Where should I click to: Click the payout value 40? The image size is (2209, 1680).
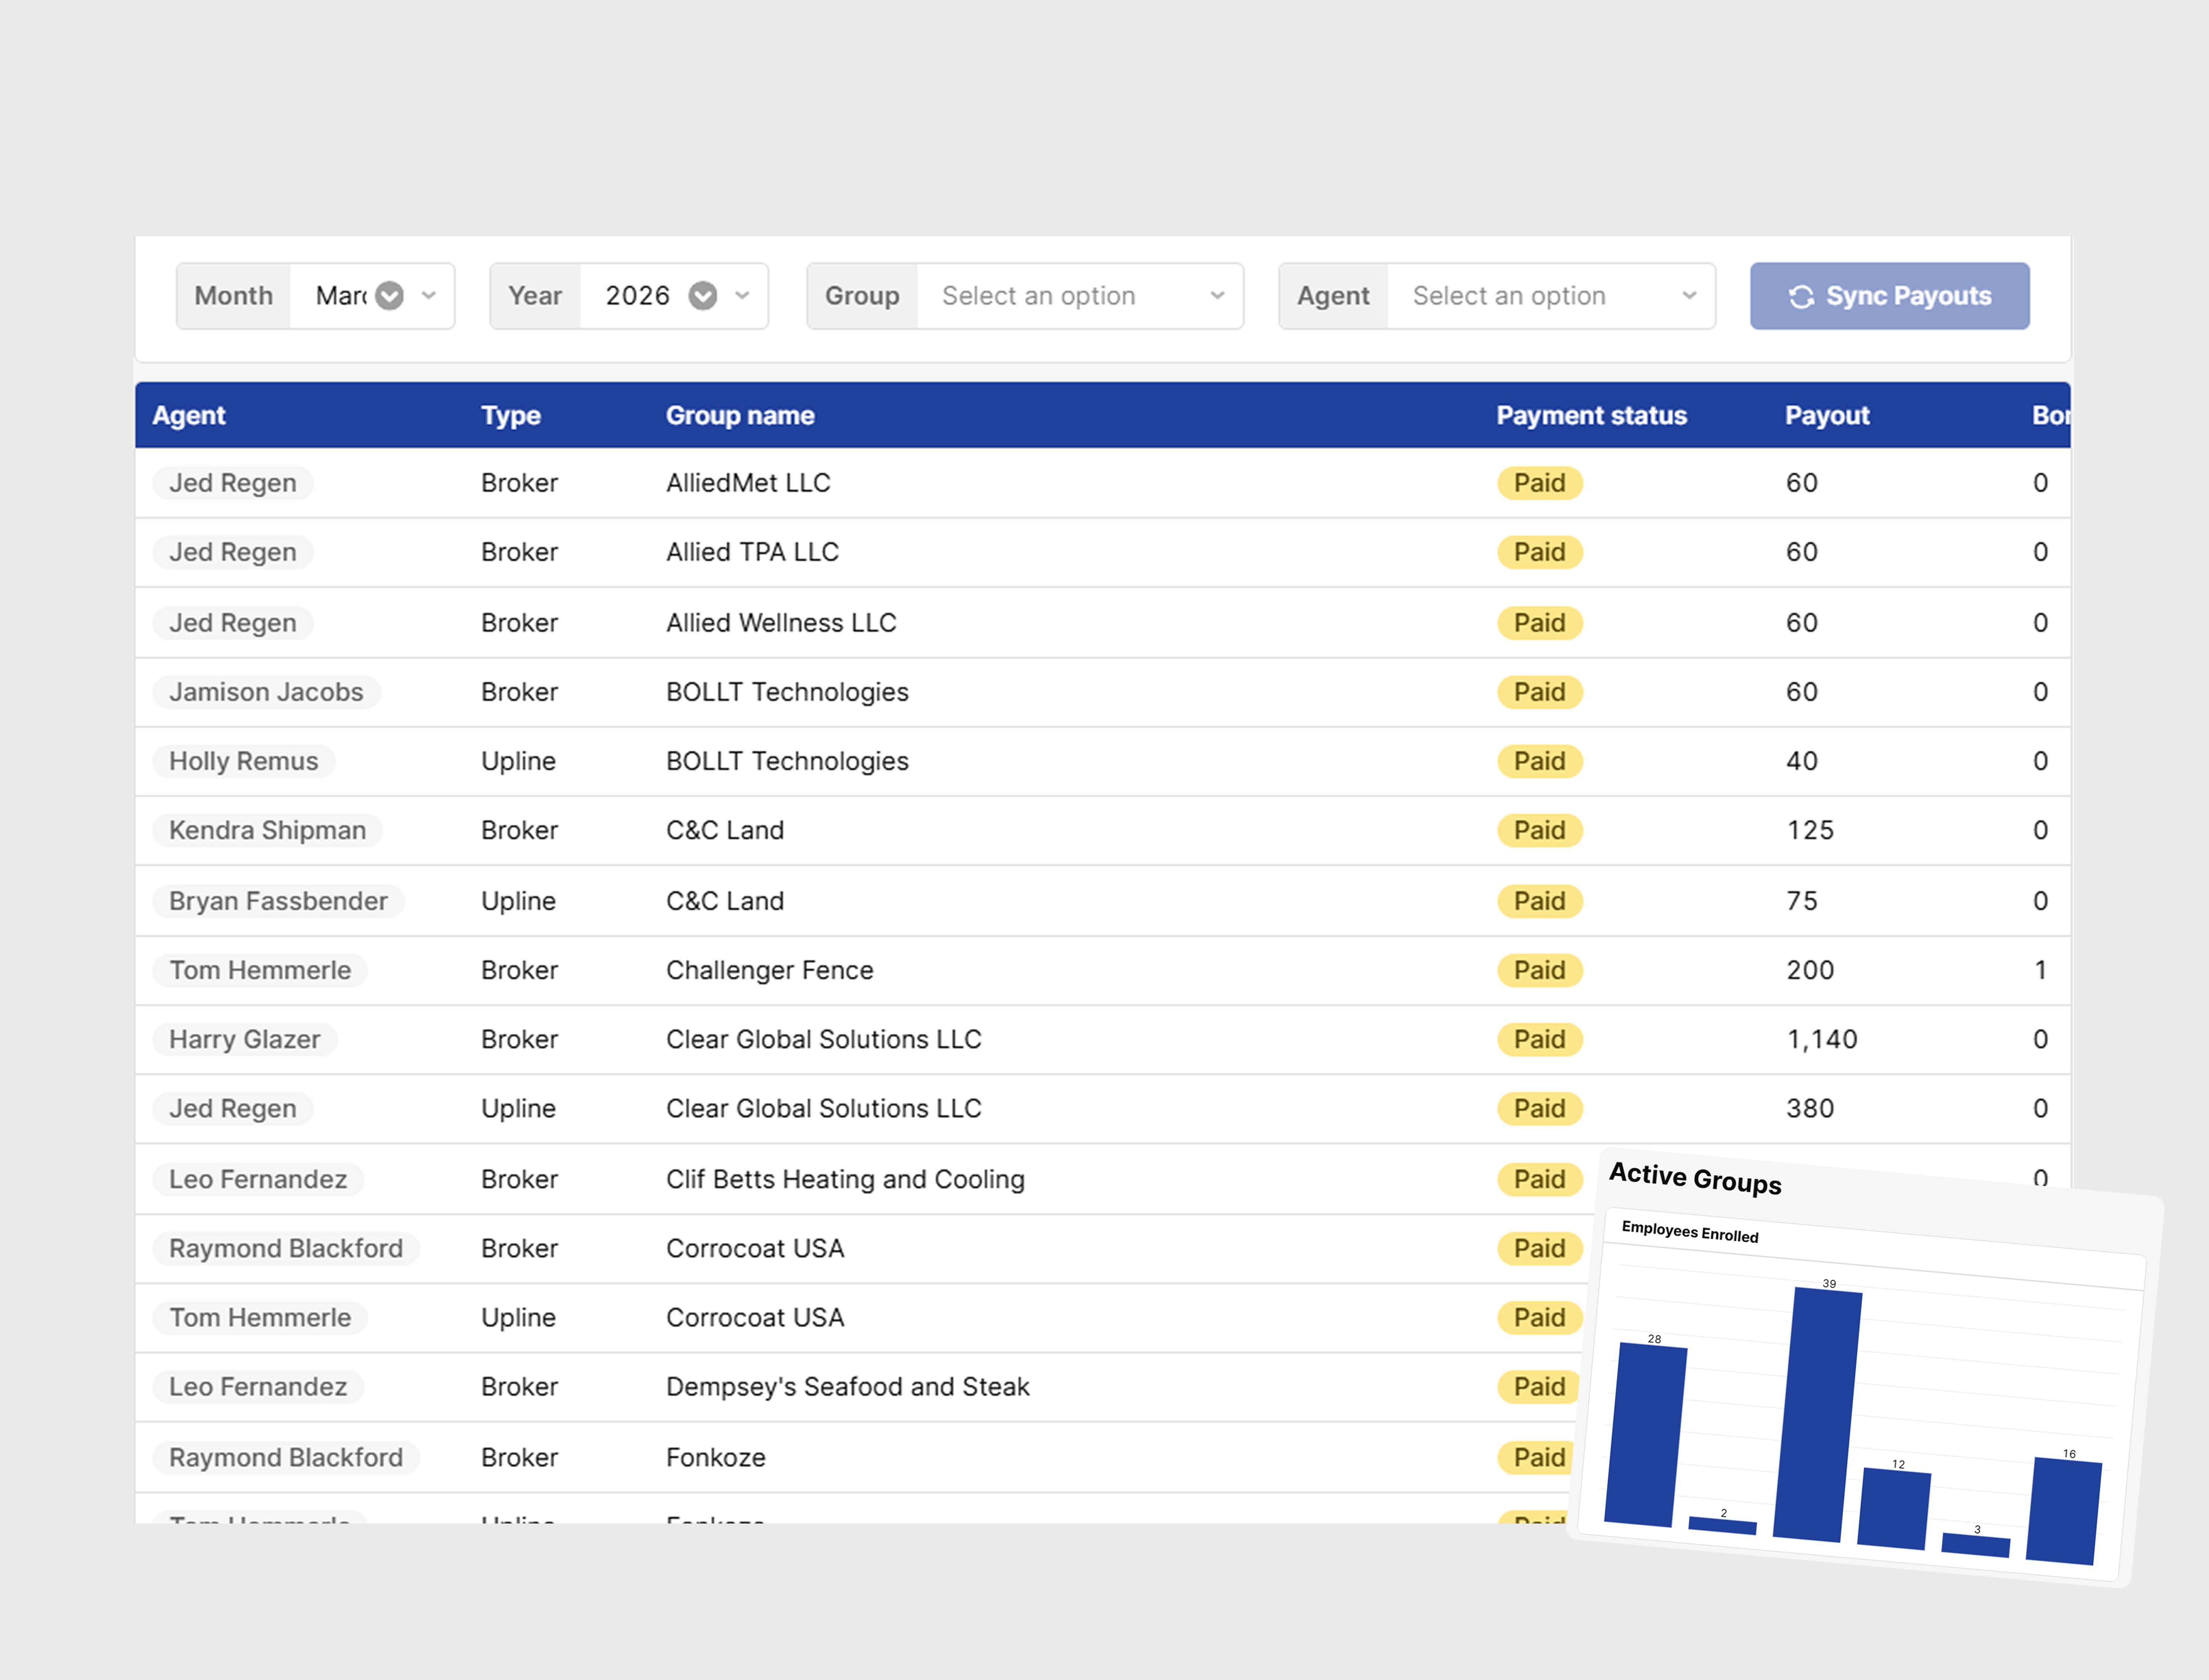click(x=1802, y=761)
